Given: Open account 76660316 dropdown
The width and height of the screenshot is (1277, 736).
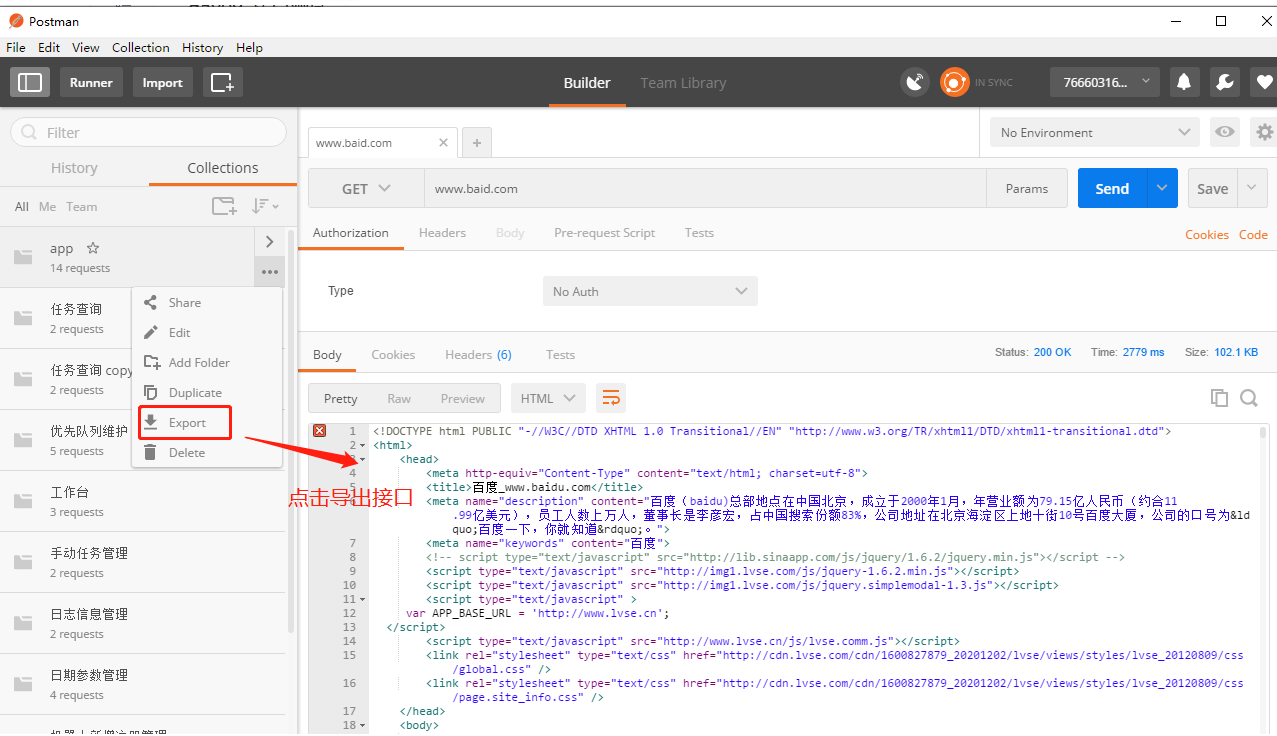Looking at the screenshot, I should pos(1105,82).
